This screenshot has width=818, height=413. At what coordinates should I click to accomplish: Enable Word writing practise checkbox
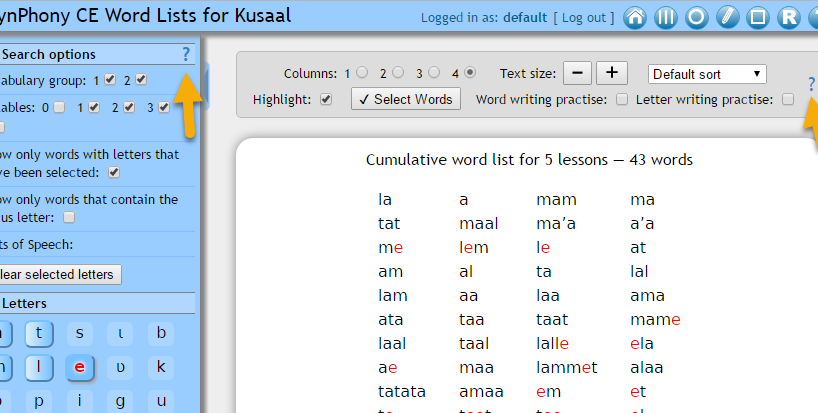(x=622, y=99)
